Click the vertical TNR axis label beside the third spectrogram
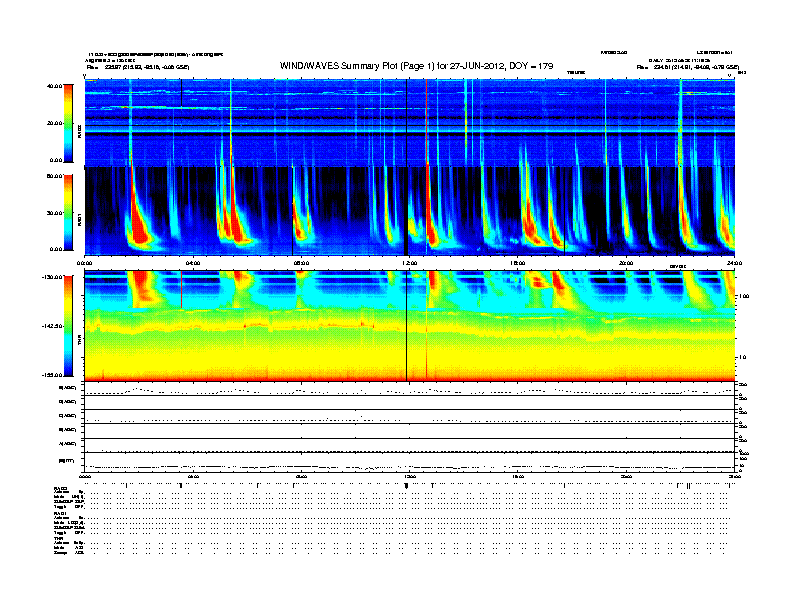The height and width of the screenshot is (612, 792). (x=79, y=341)
